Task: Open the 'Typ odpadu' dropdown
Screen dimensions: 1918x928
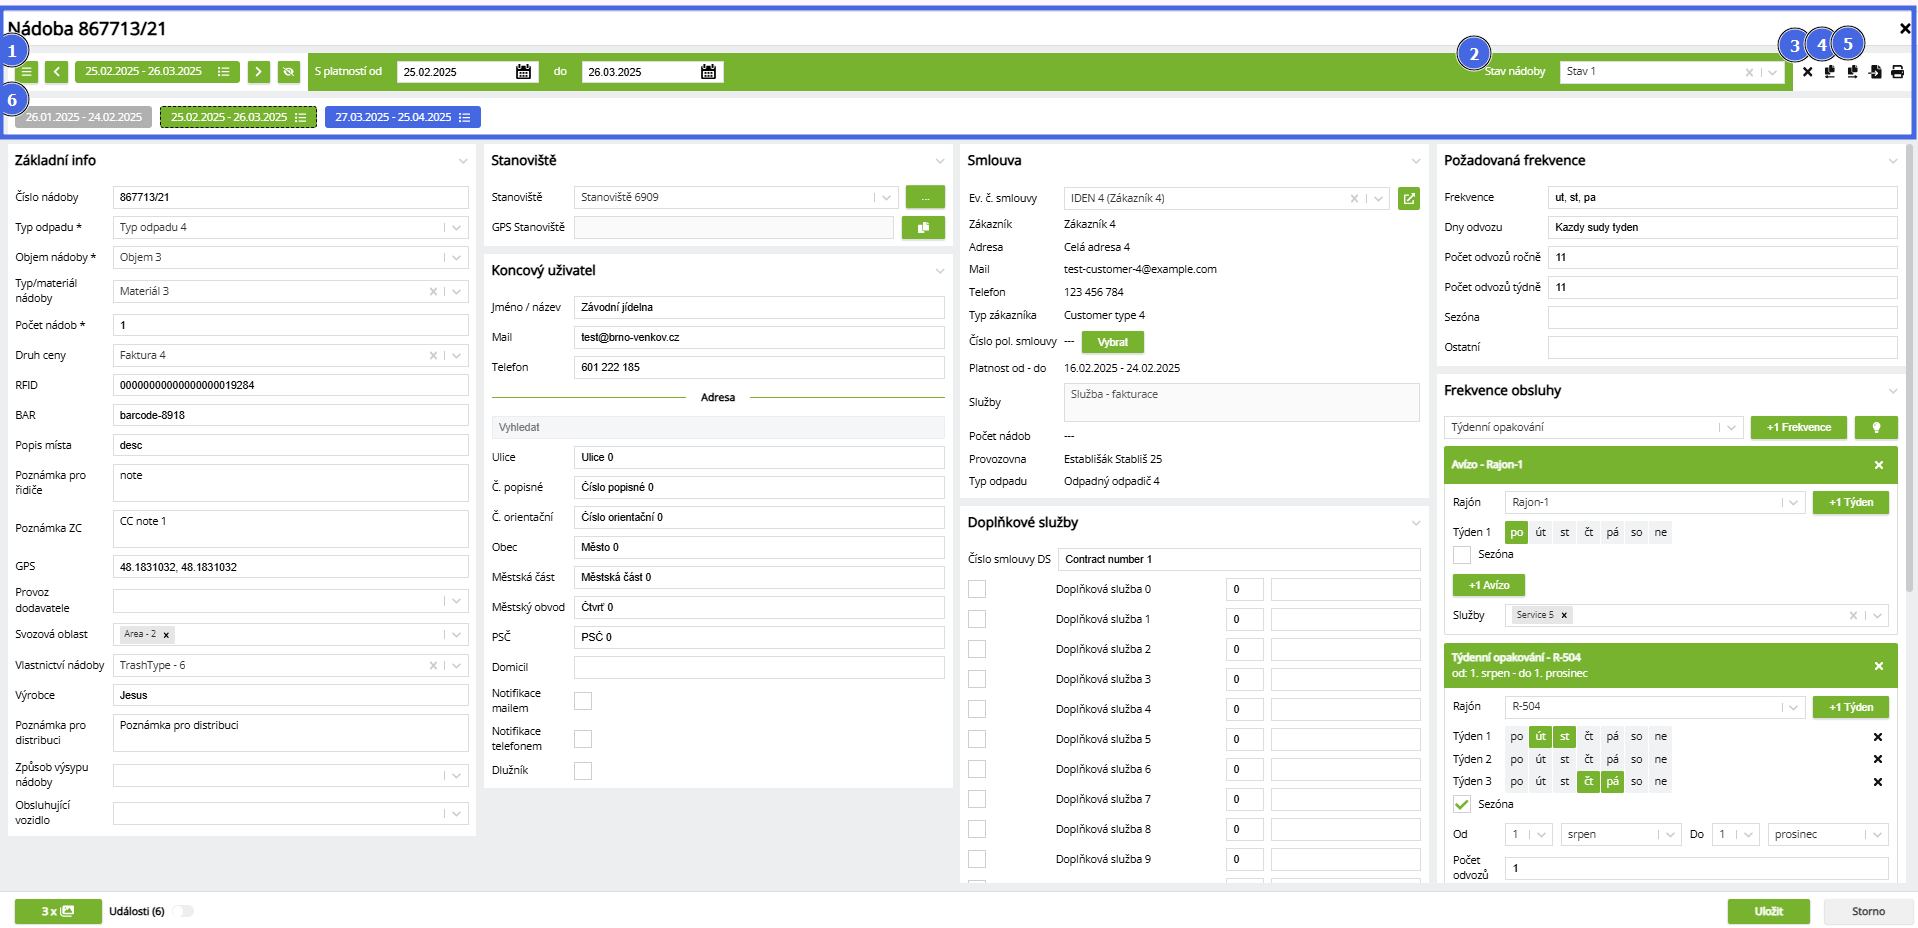Action: coord(291,228)
